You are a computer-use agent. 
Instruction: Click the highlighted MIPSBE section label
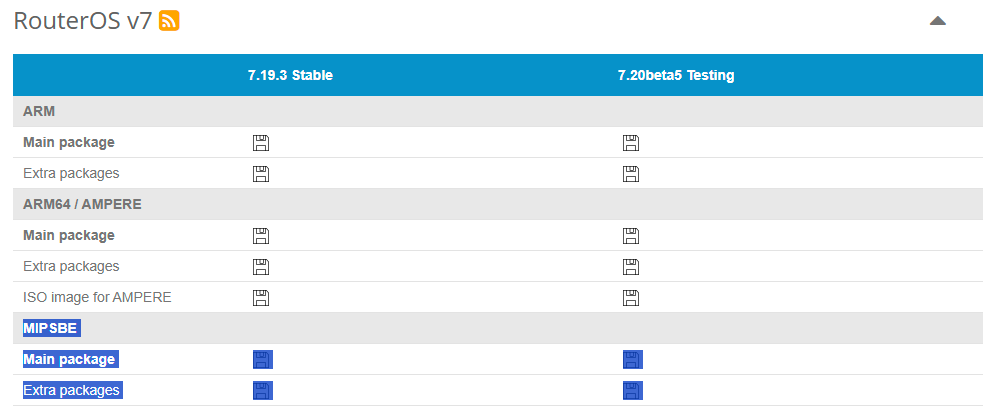click(51, 328)
